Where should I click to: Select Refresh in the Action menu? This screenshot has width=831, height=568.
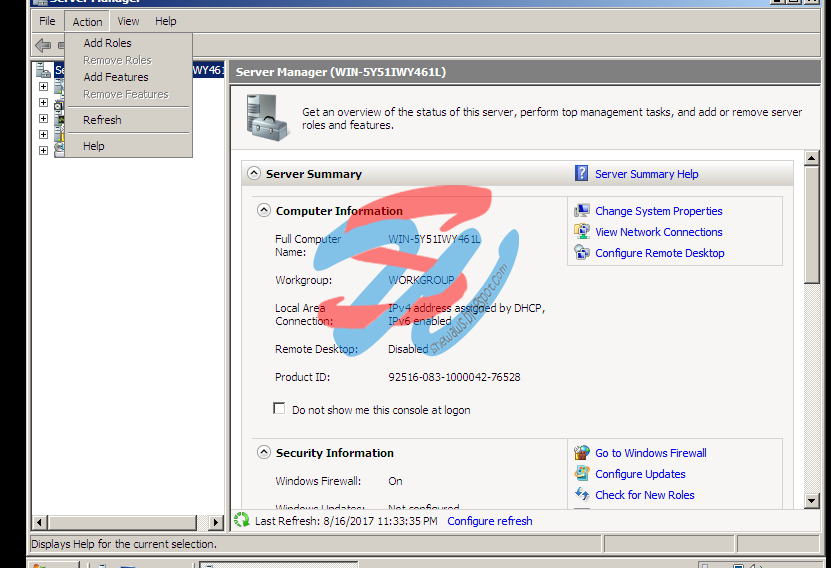[102, 120]
